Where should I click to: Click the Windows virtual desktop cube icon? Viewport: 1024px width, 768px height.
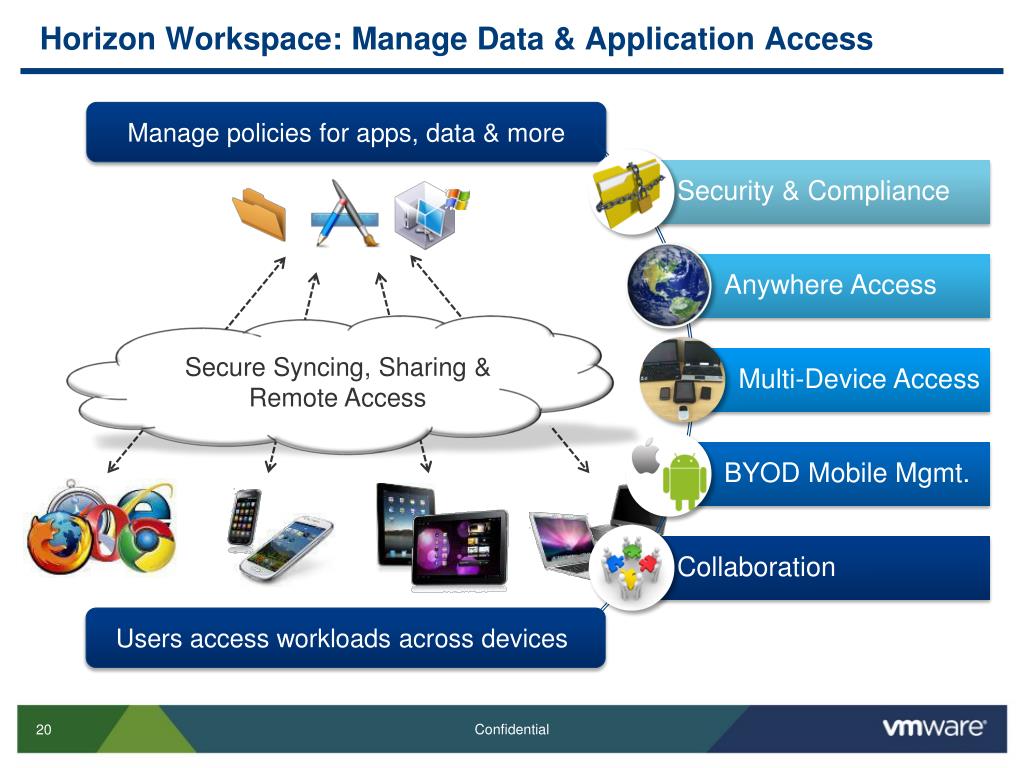tap(430, 214)
